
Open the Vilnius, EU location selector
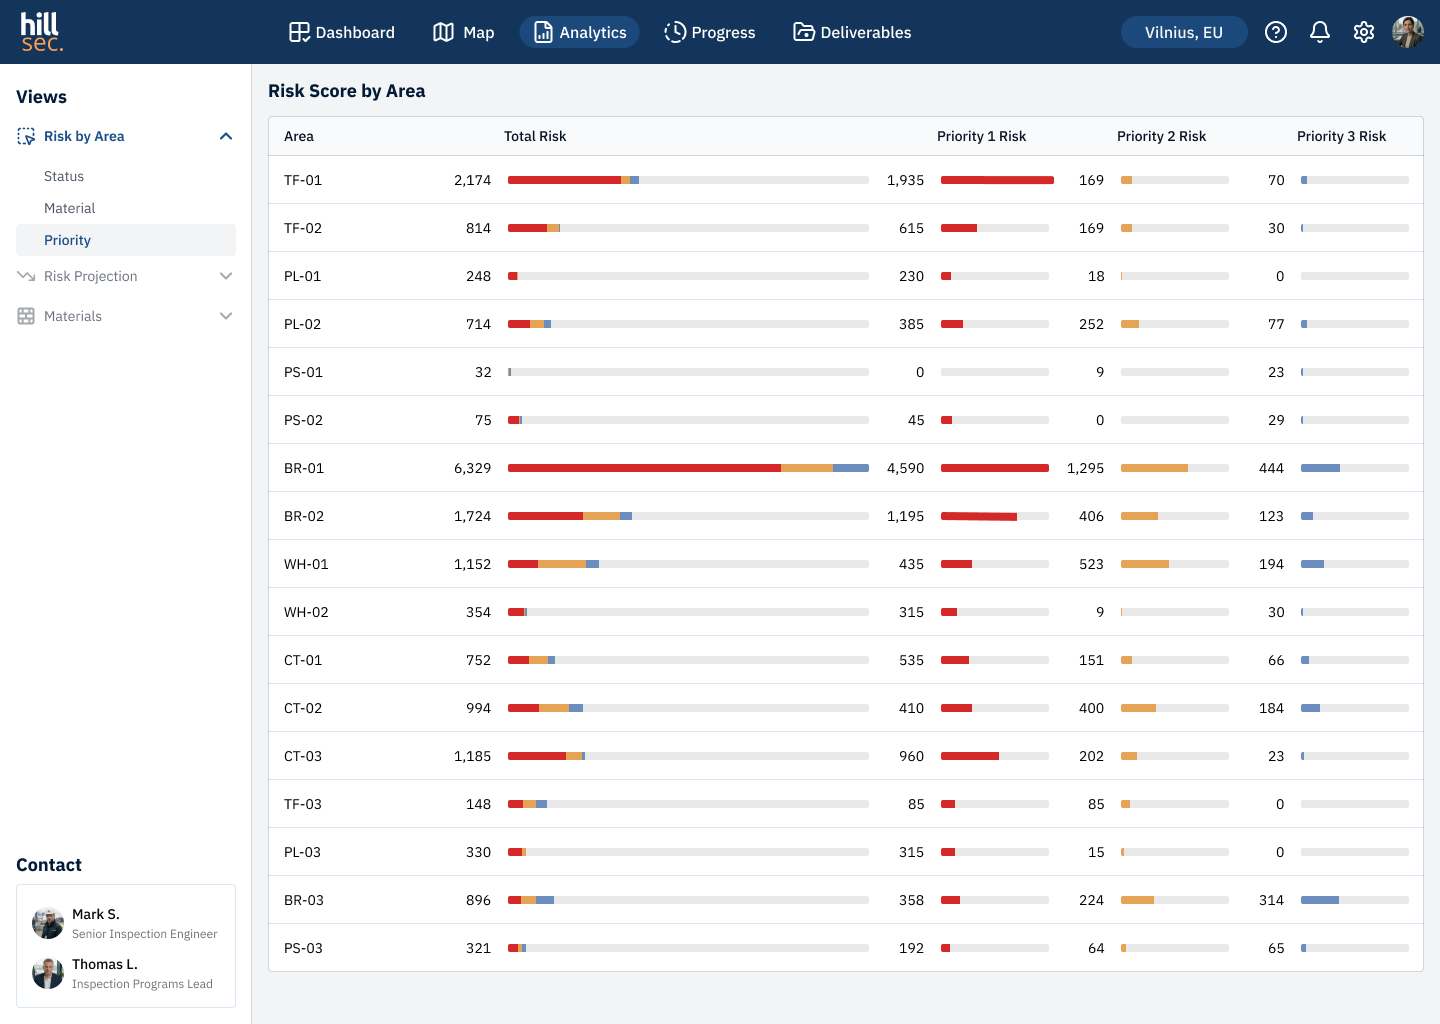coord(1184,32)
